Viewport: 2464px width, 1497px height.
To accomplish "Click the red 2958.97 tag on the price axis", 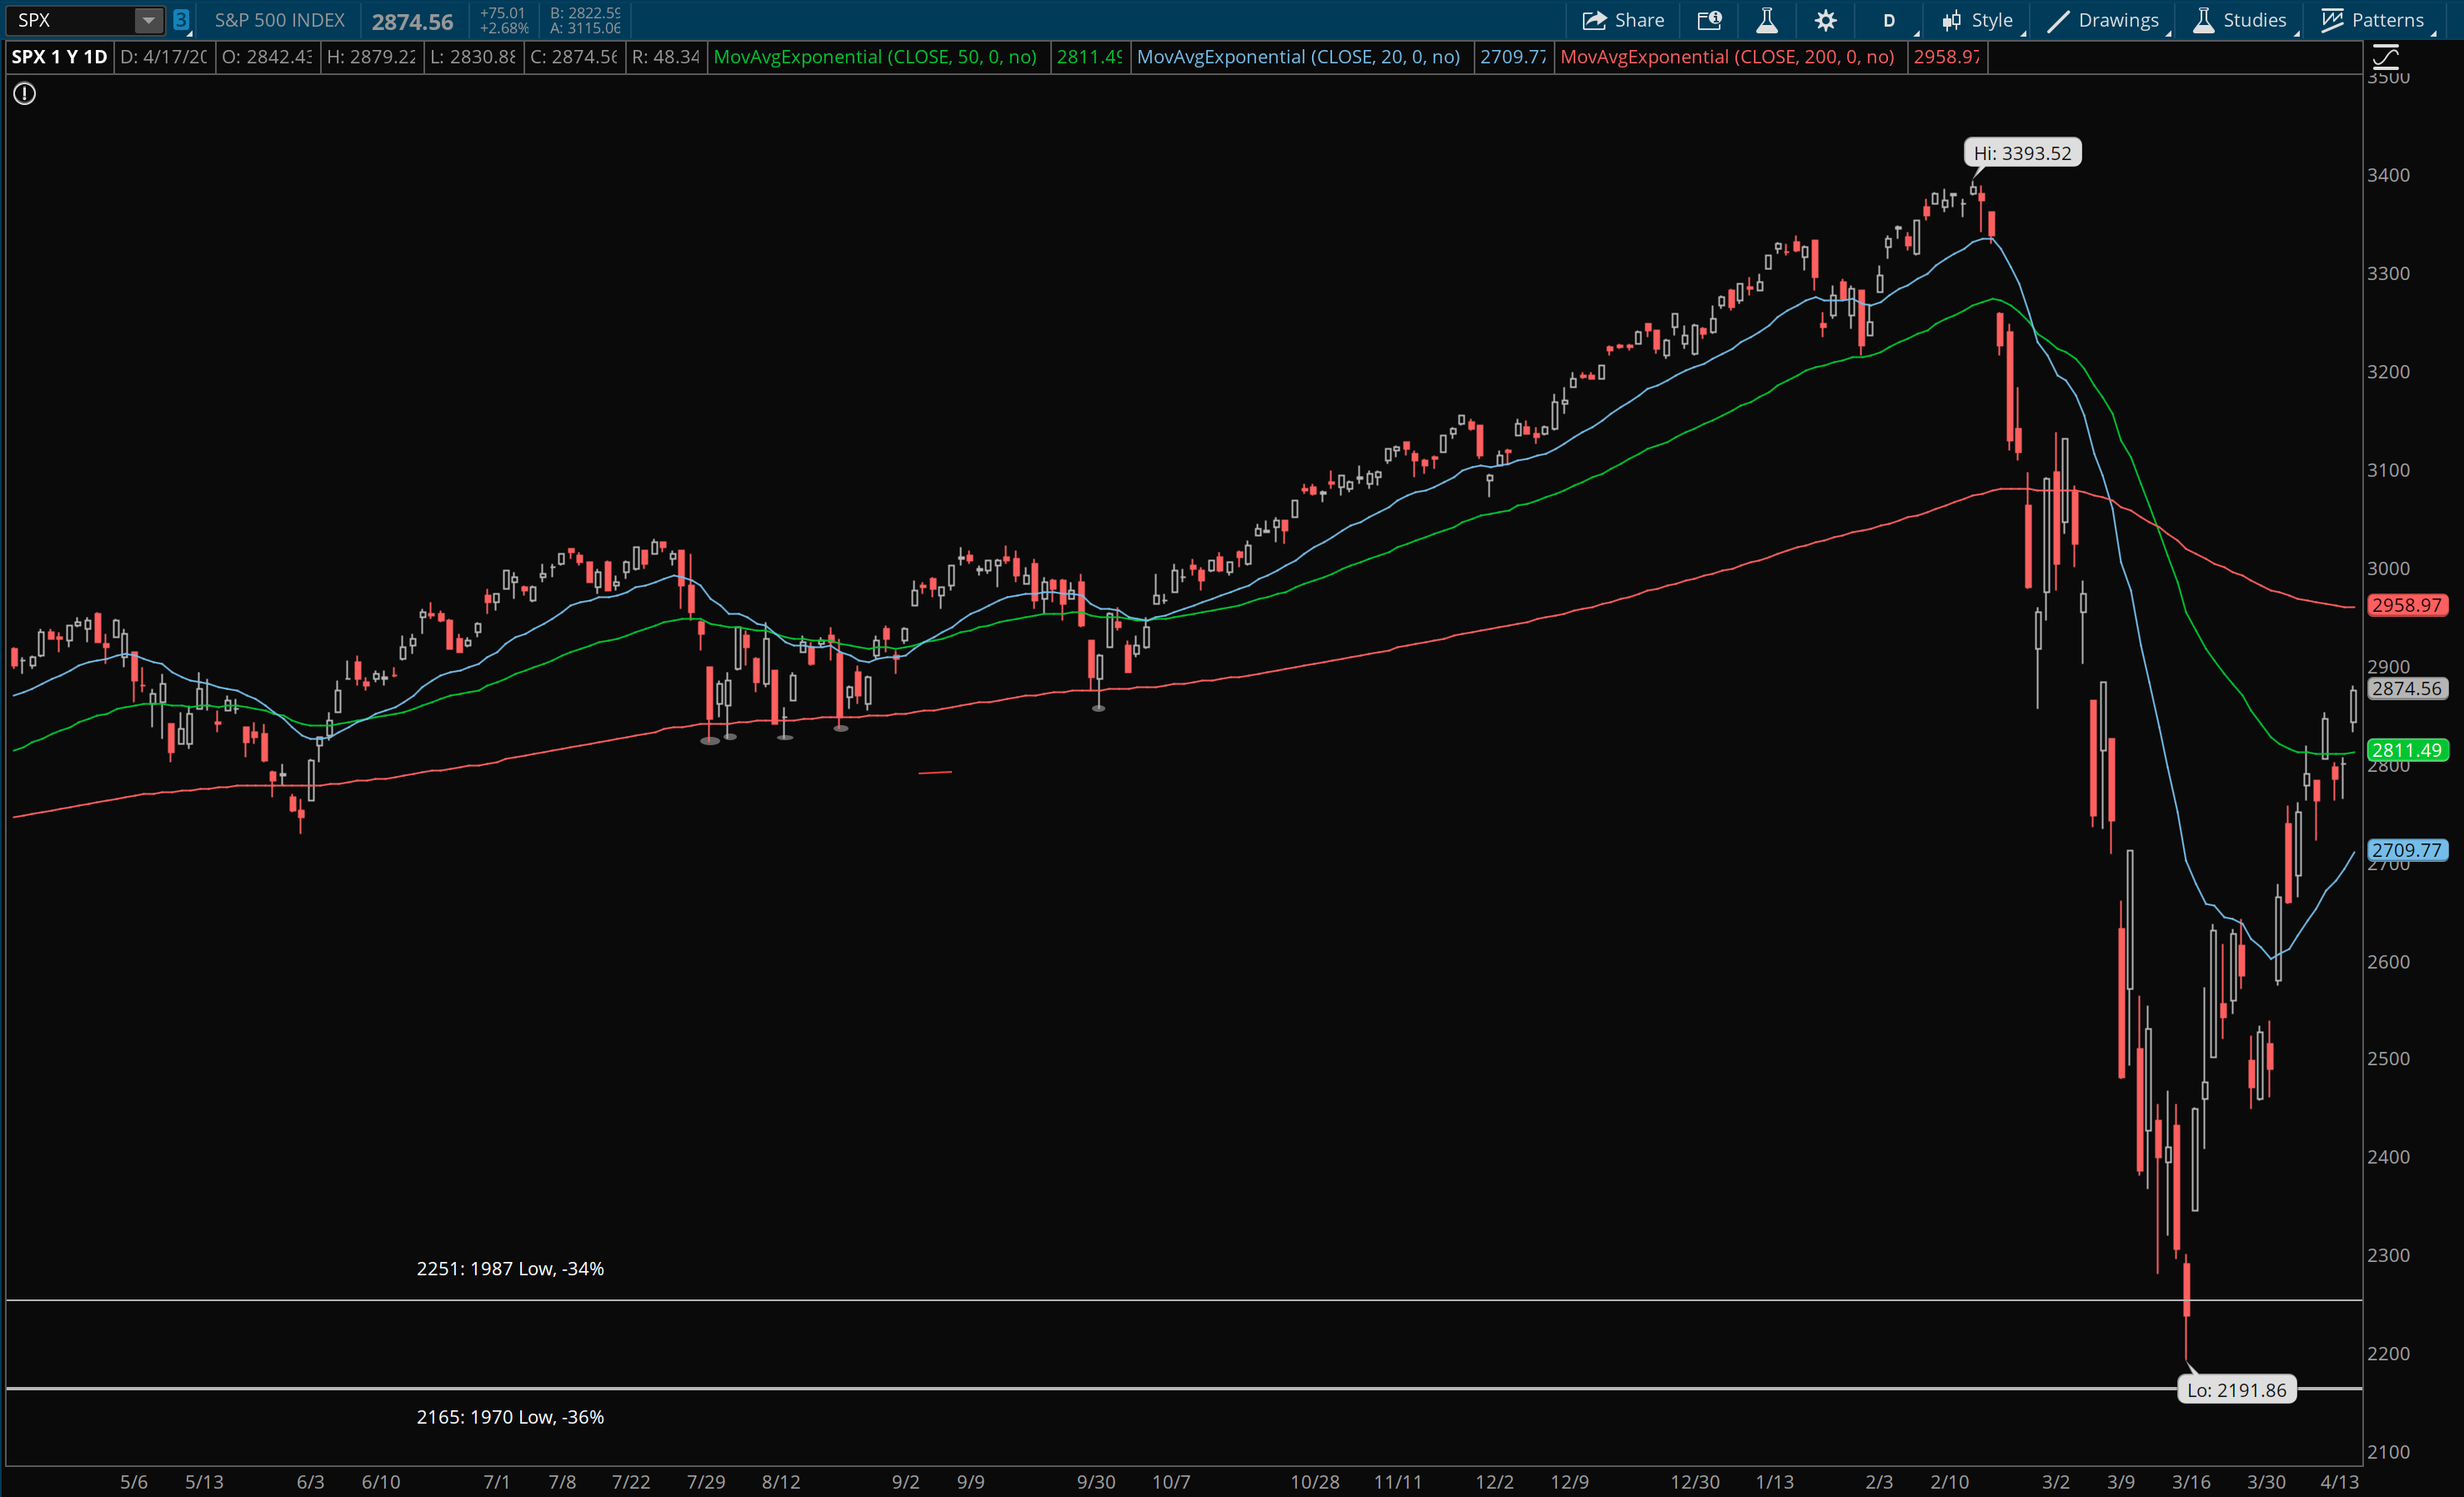I will 2407,605.
